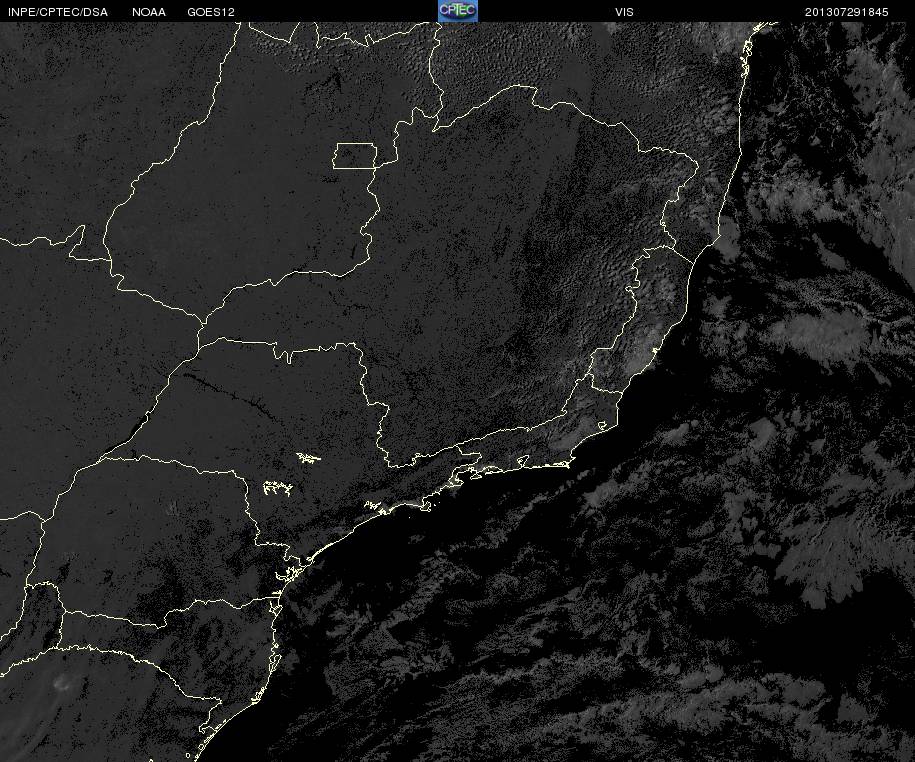
Task: Click the 201307291845 timestamp
Action: click(847, 12)
